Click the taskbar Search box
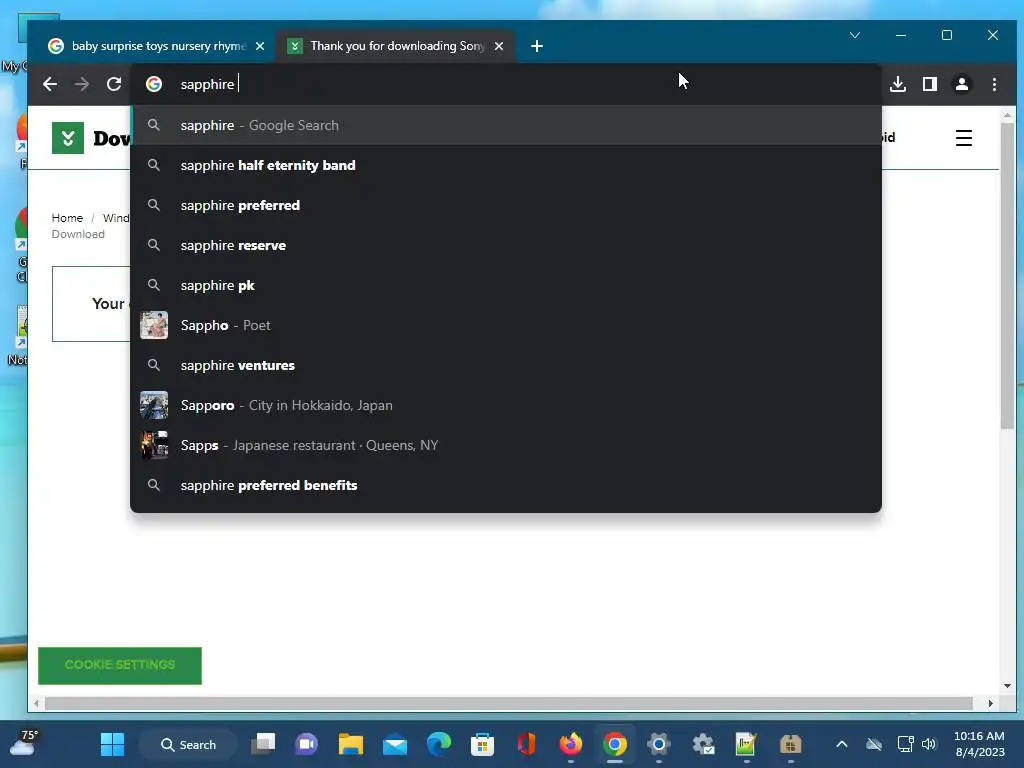Viewport: 1024px width, 768px height. point(189,744)
